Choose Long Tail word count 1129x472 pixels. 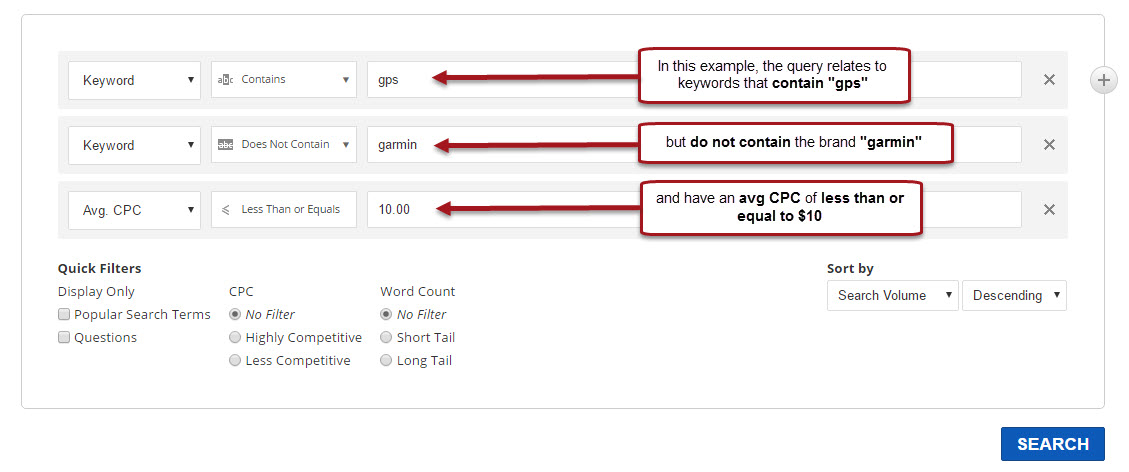point(386,361)
